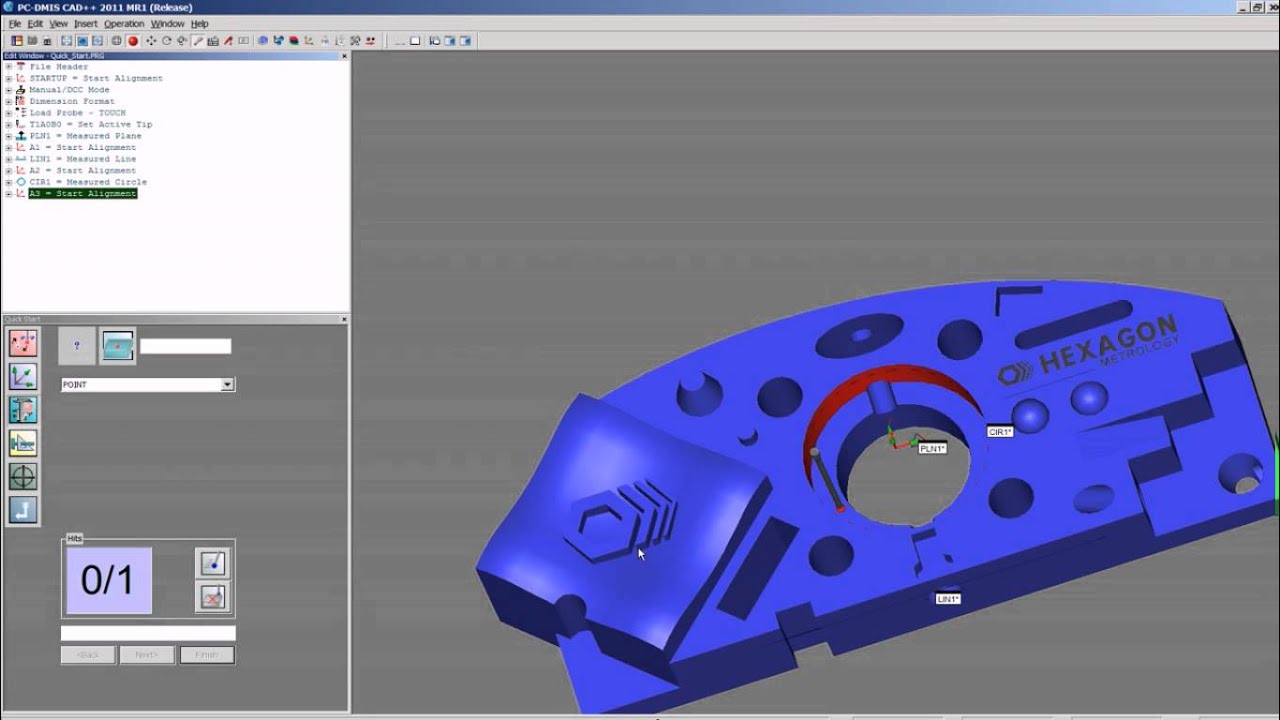
Task: Open the Operation menu
Action: click(124, 23)
